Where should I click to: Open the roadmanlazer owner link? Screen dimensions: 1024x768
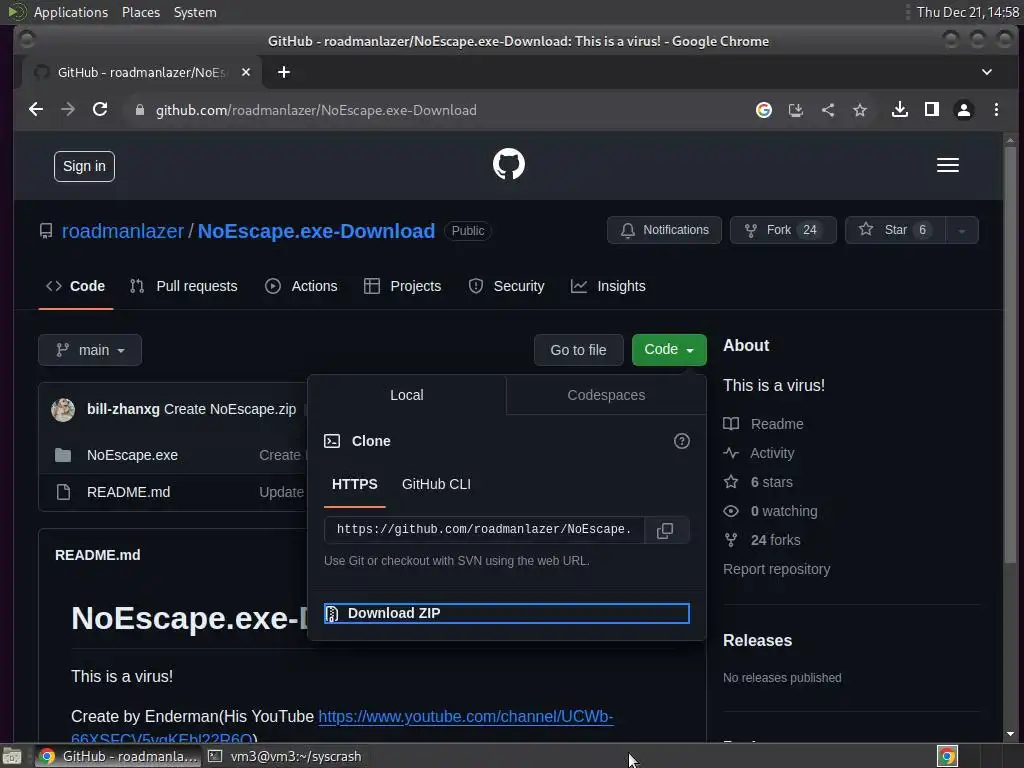123,231
